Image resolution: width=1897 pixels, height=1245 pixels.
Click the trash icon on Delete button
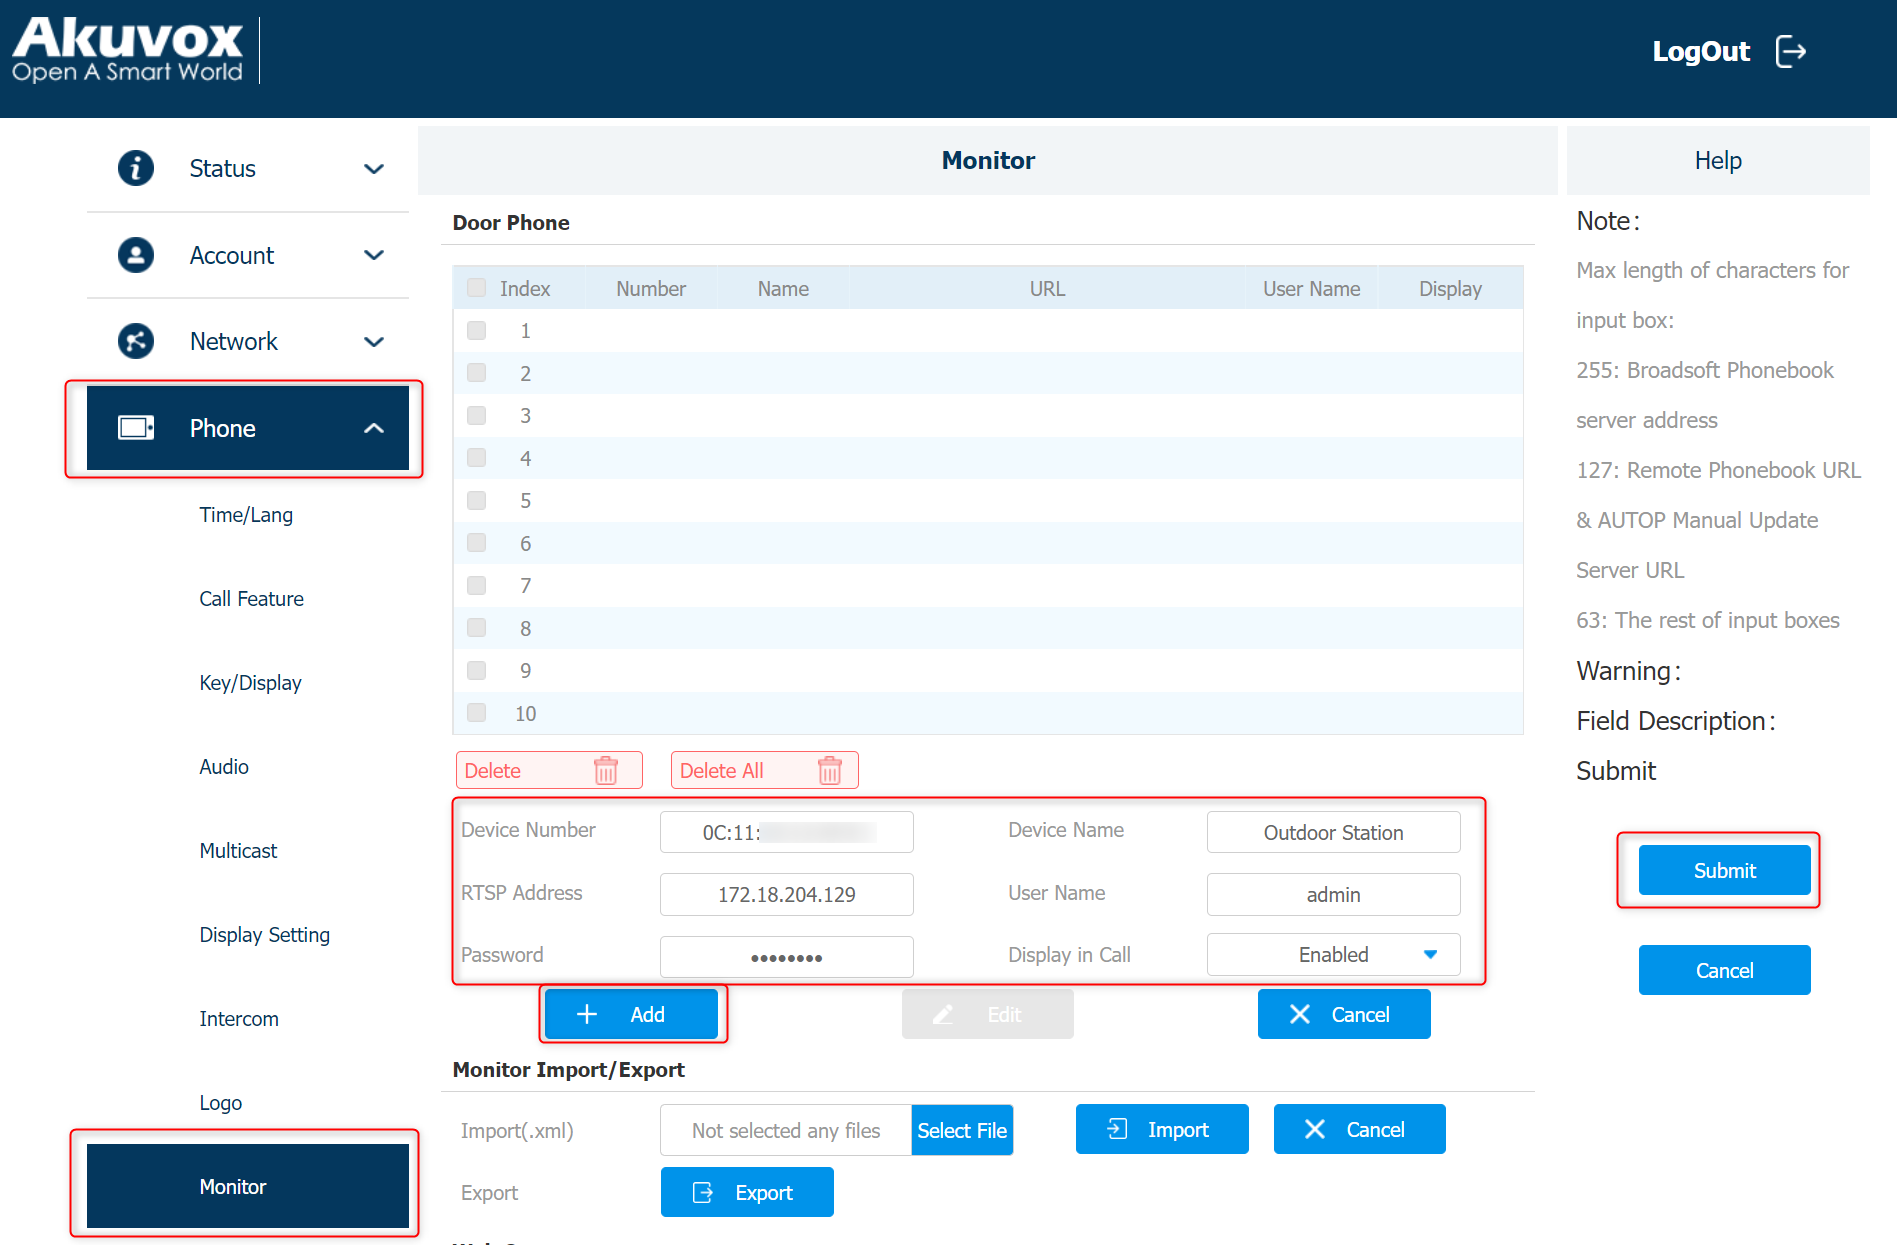(x=606, y=770)
